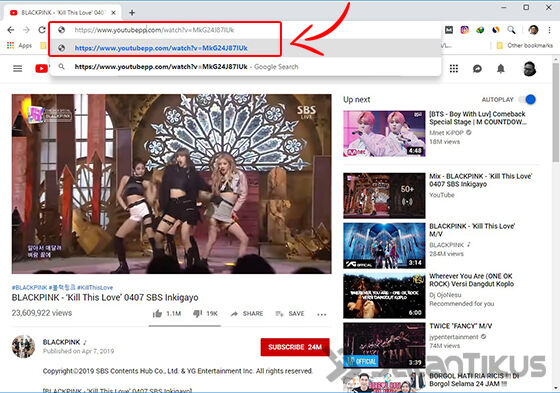The width and height of the screenshot is (560, 393).
Task: Open the three-dot more actions under video
Action: click(x=321, y=314)
